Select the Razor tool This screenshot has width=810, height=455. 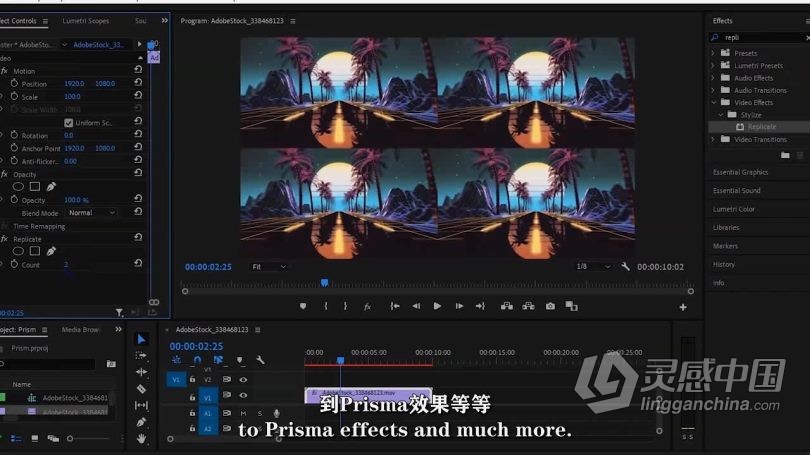[x=141, y=389]
